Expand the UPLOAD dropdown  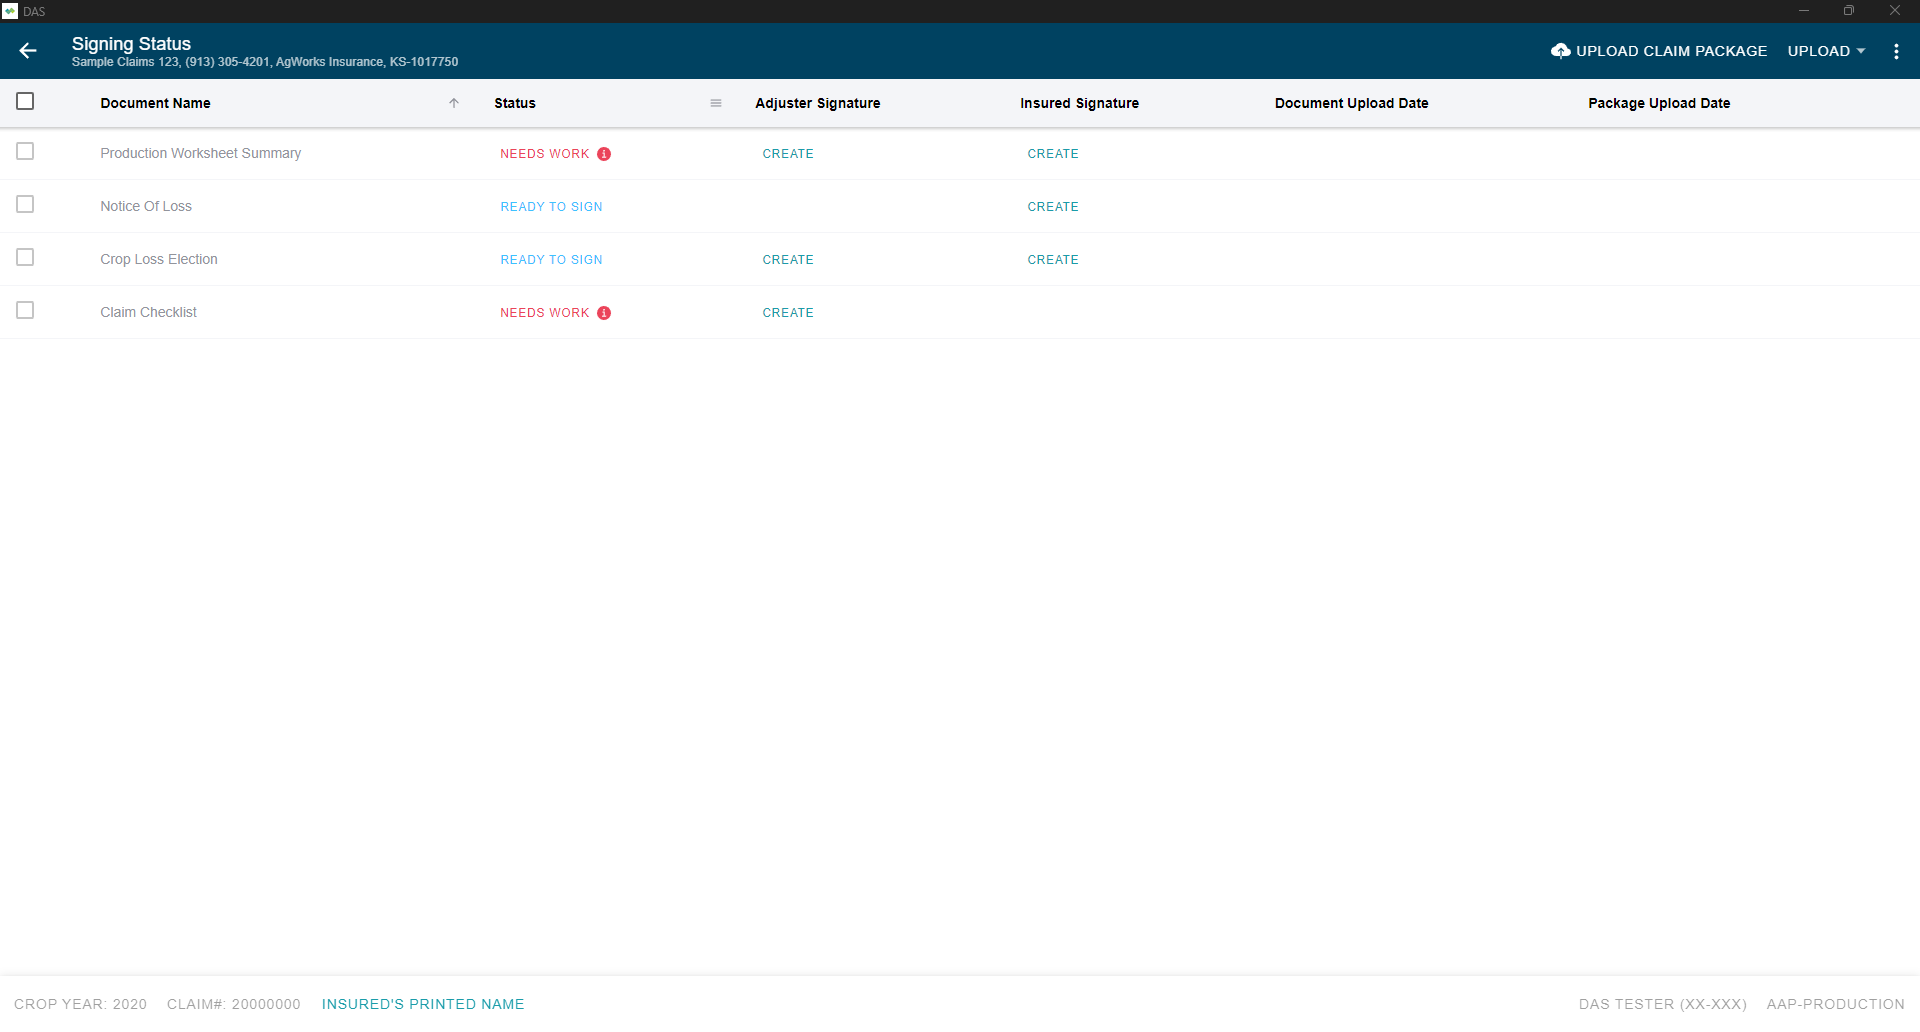click(1826, 51)
